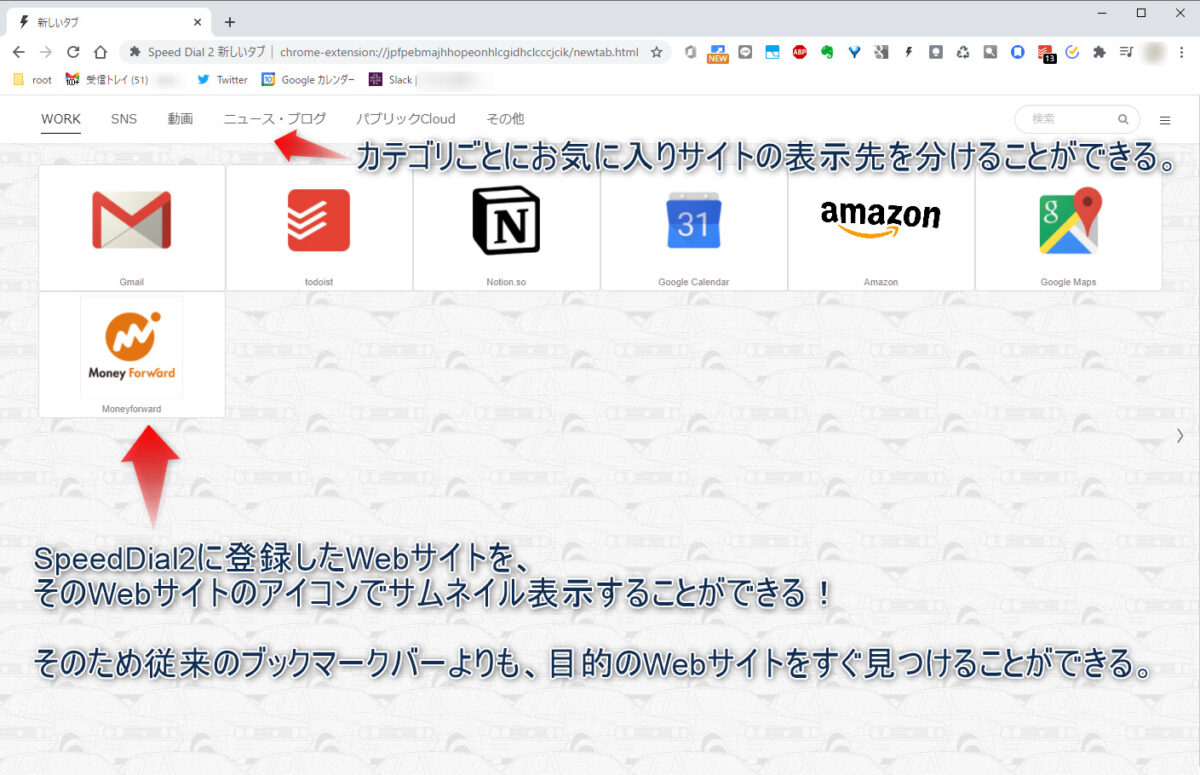Viewport: 1200px width, 775px height.
Task: Click the LINE extension icon
Action: [745, 51]
